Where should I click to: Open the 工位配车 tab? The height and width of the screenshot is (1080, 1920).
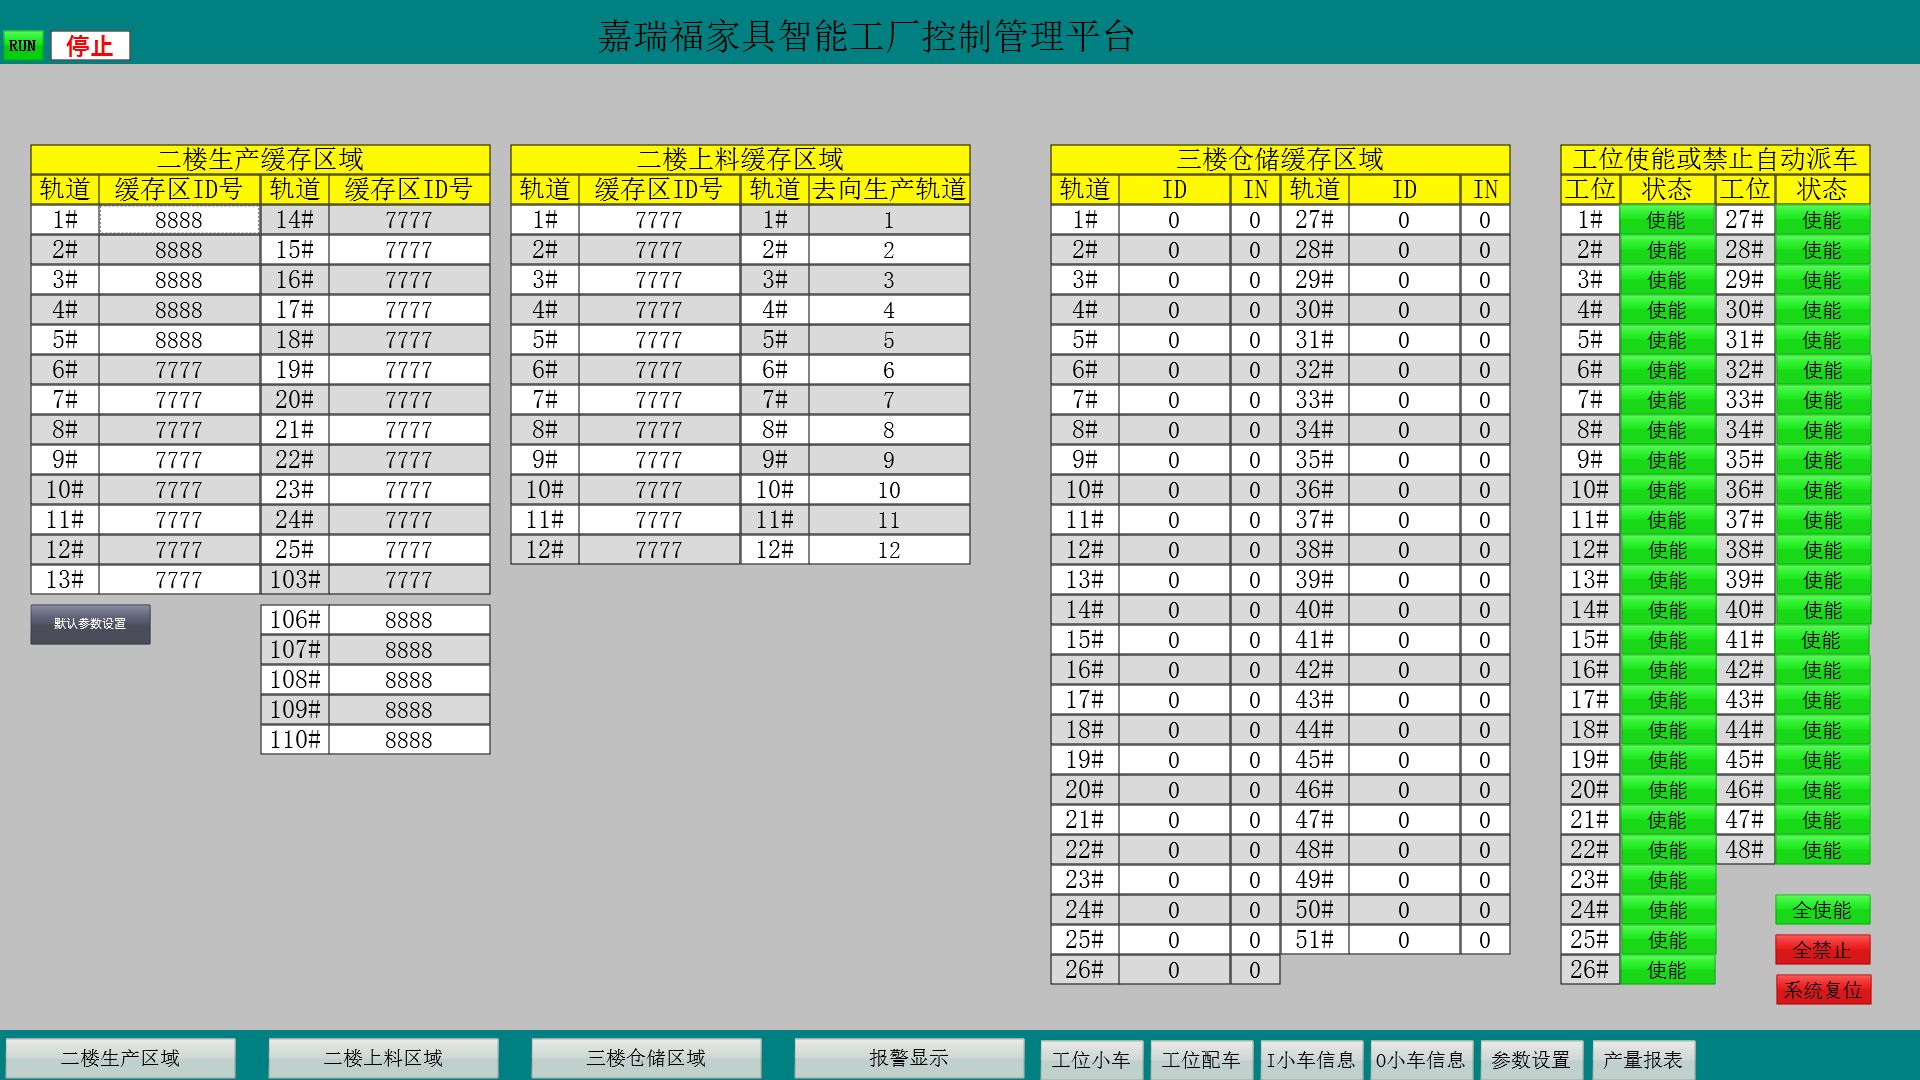point(1201,1059)
